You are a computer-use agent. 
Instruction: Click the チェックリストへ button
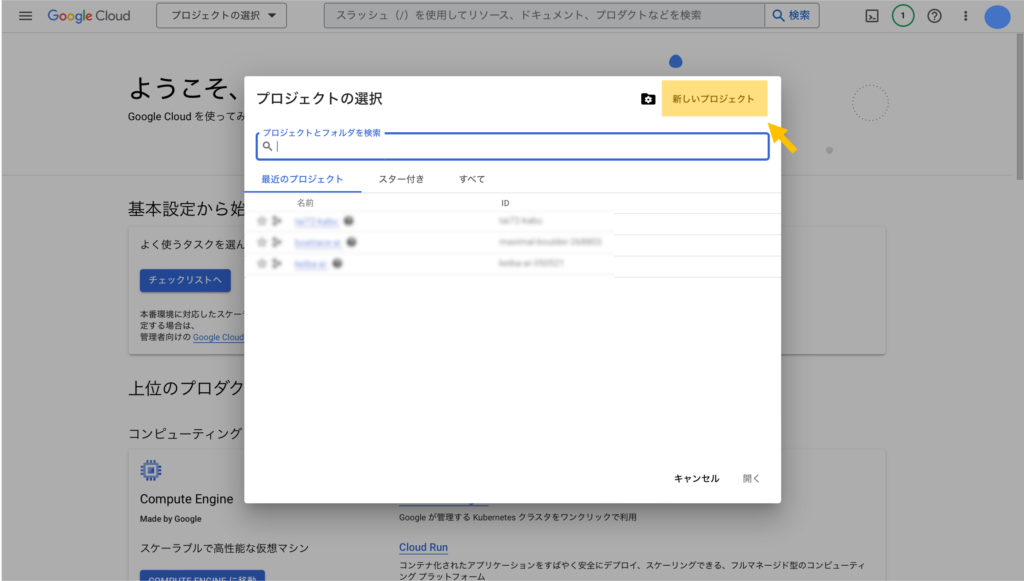(185, 280)
